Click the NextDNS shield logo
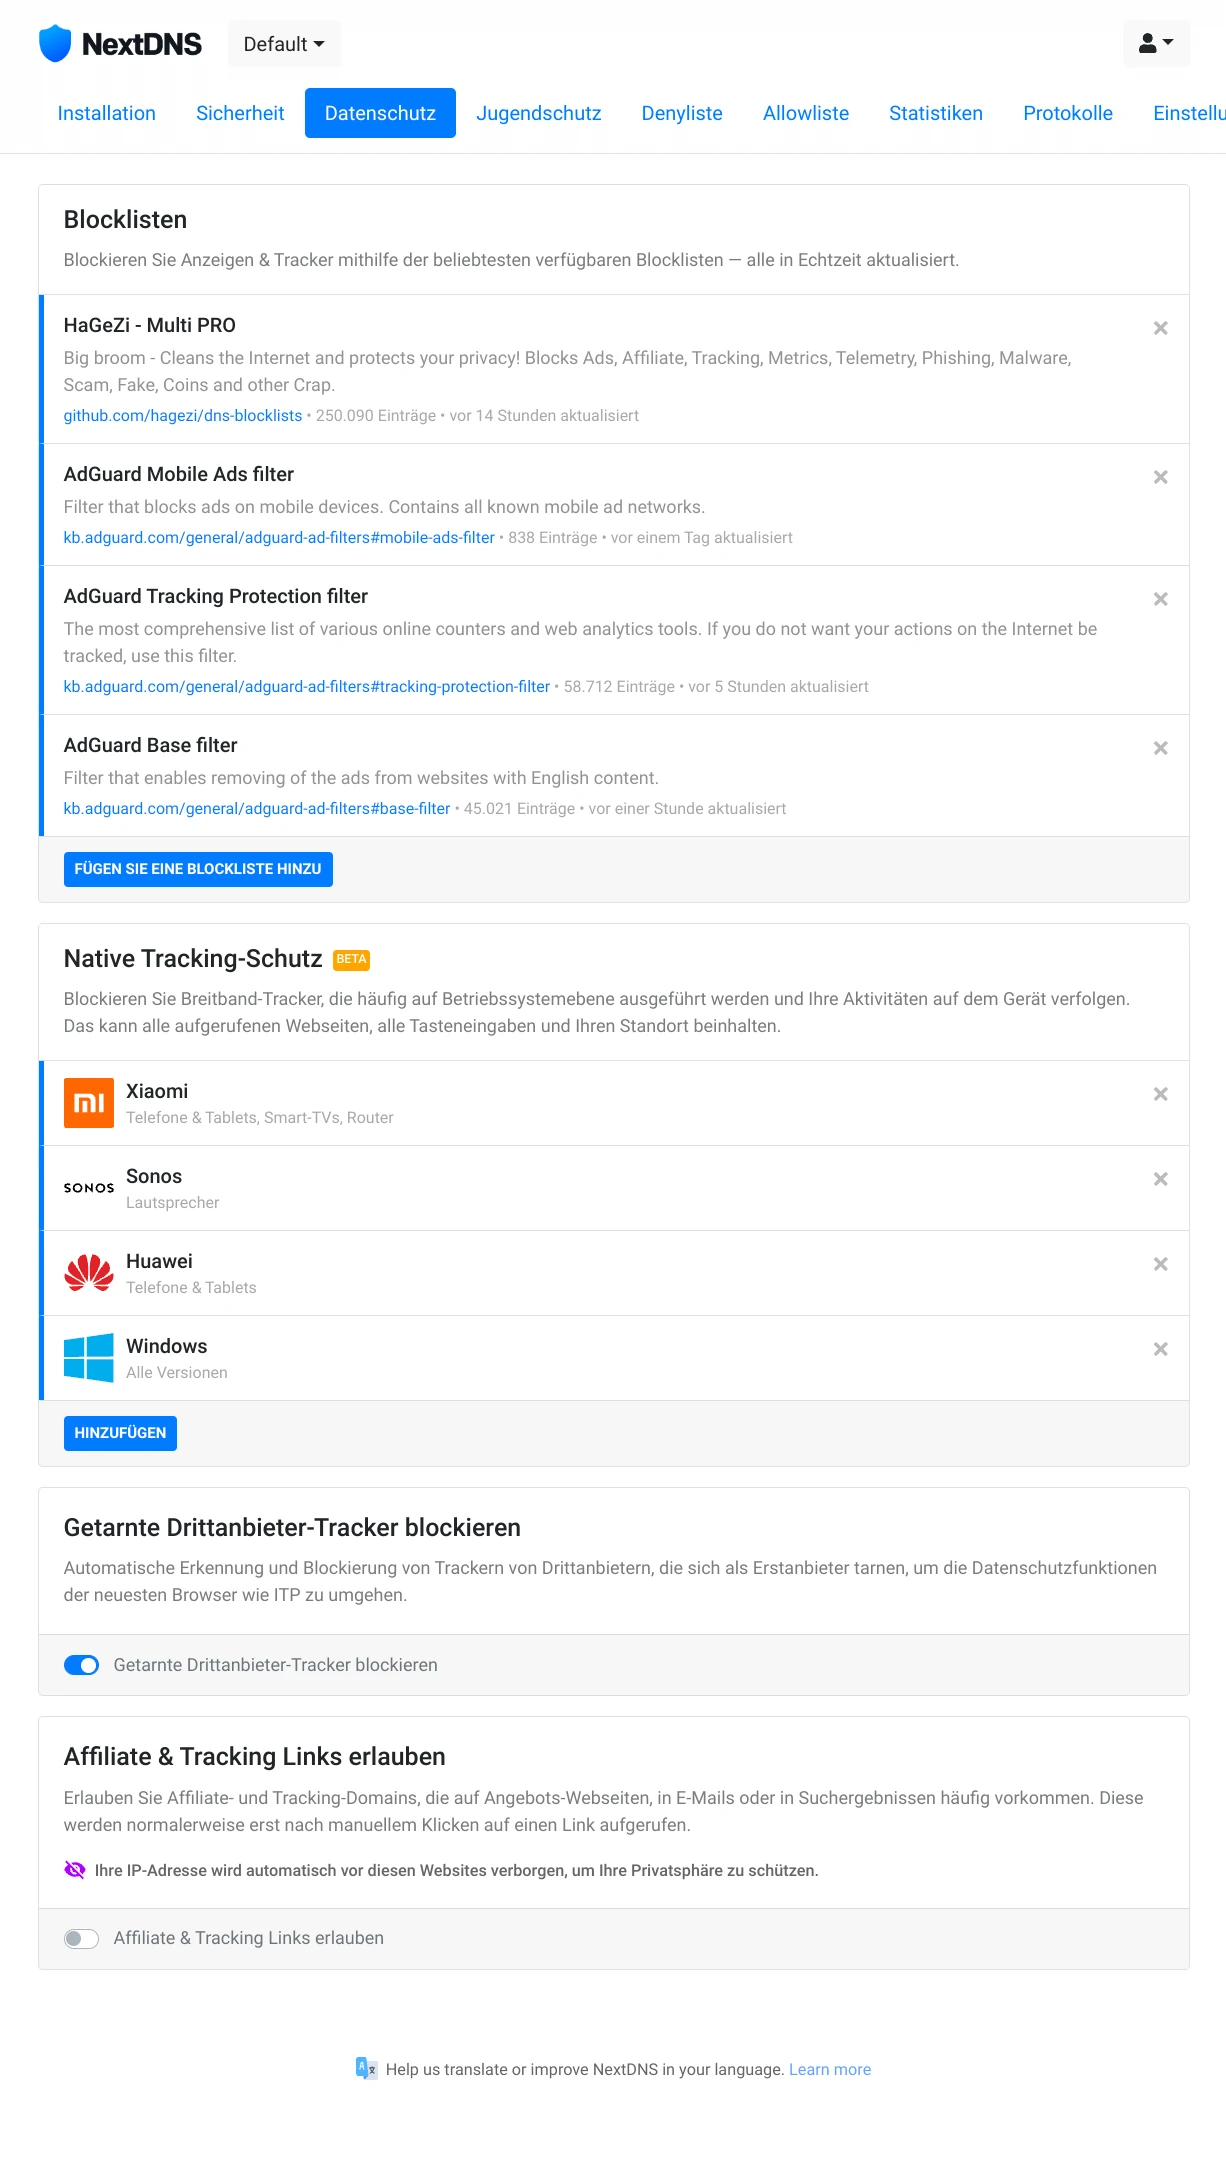This screenshot has width=1226, height=2171. [x=55, y=44]
